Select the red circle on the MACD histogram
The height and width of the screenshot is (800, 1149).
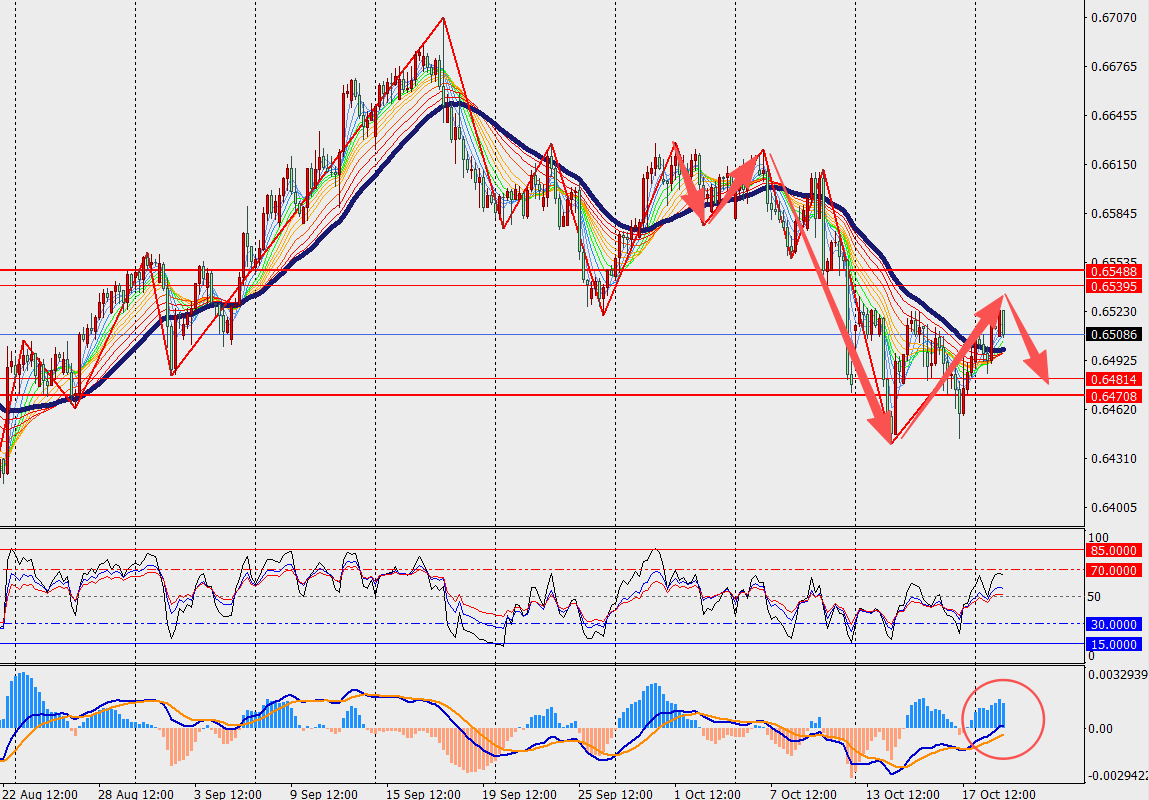1002,719
